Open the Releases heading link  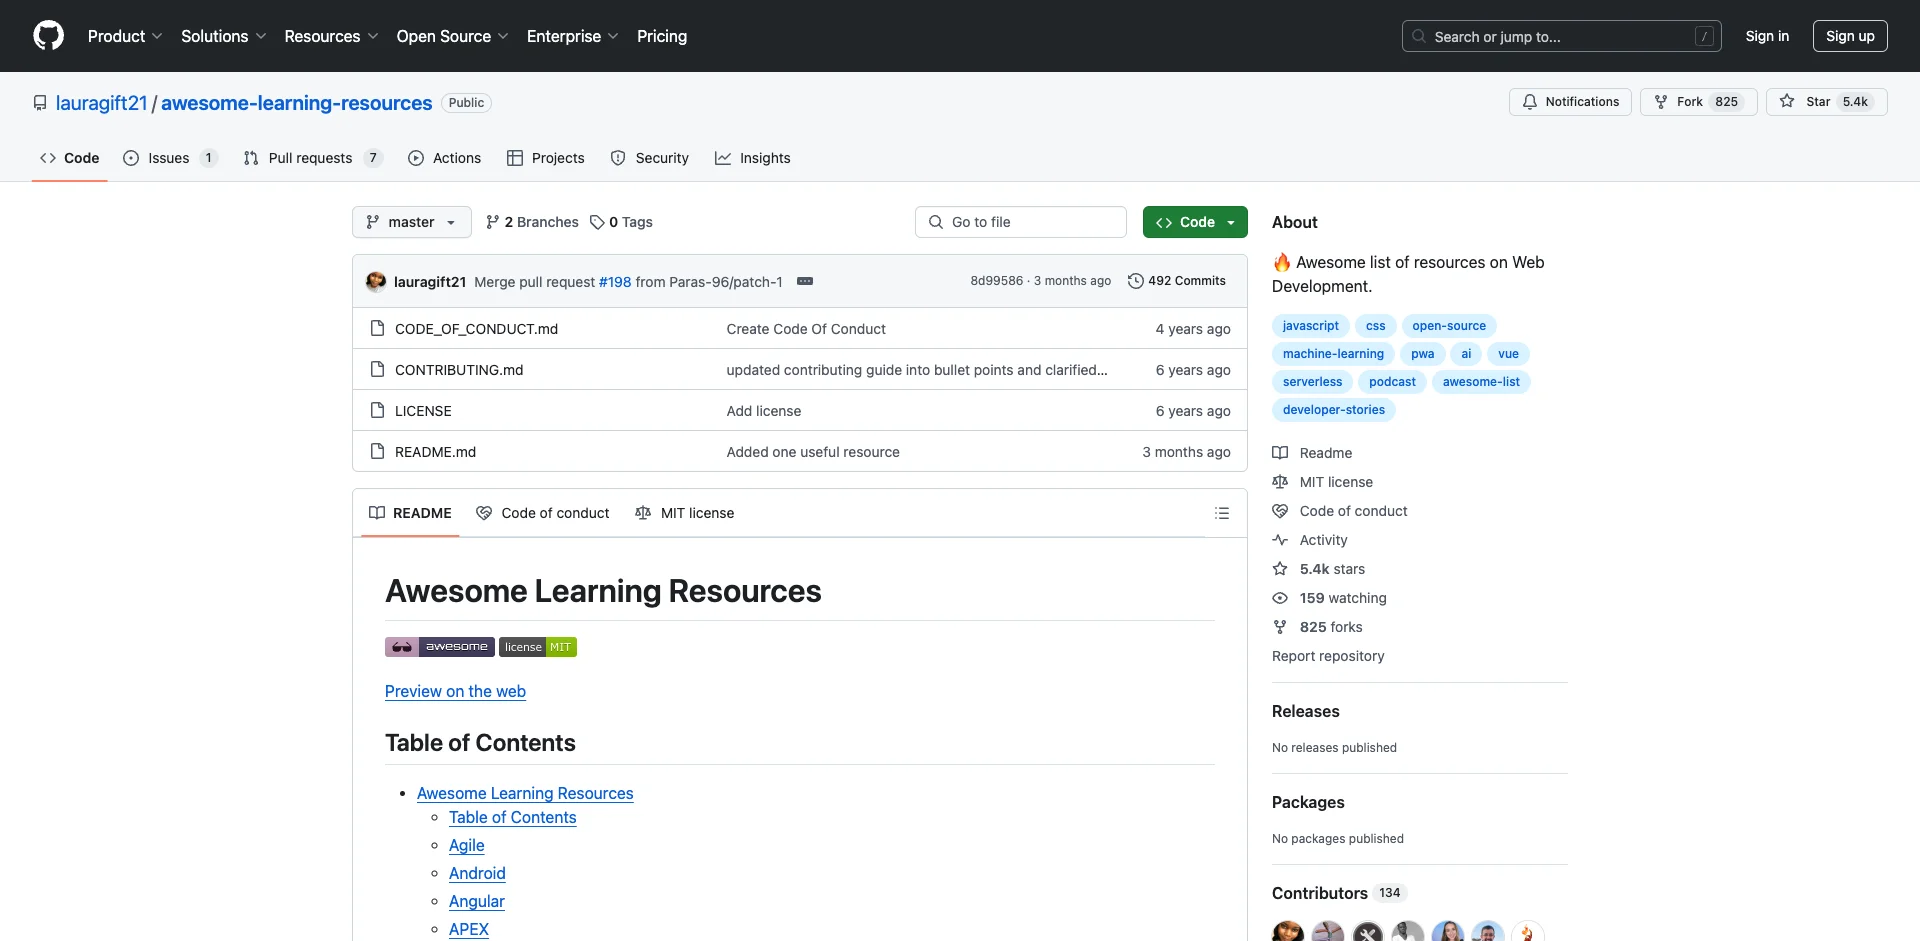[x=1305, y=711]
